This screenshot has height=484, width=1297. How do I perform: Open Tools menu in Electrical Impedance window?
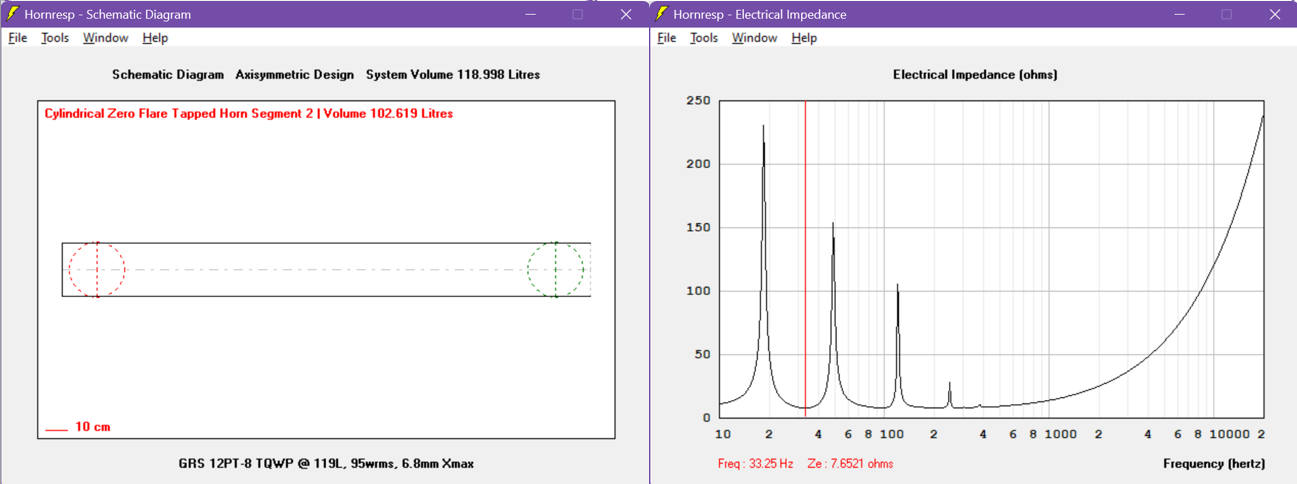[x=704, y=38]
